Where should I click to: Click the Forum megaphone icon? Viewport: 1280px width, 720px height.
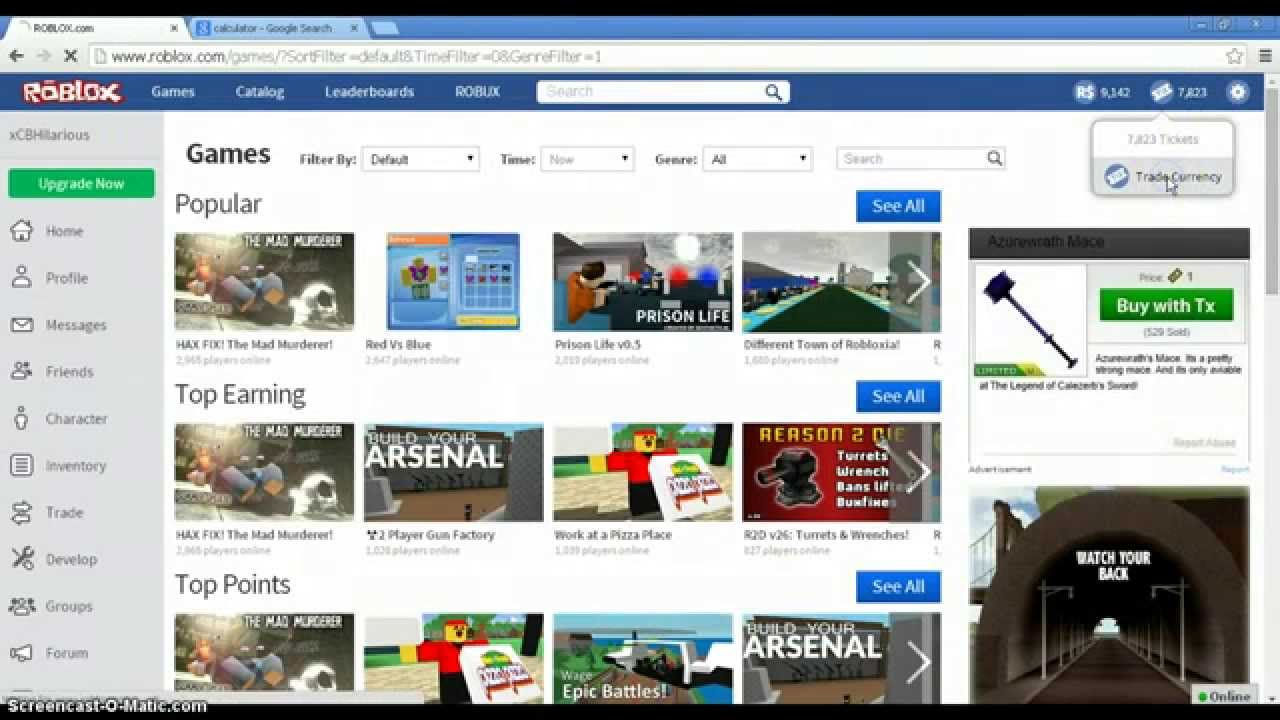coord(21,653)
